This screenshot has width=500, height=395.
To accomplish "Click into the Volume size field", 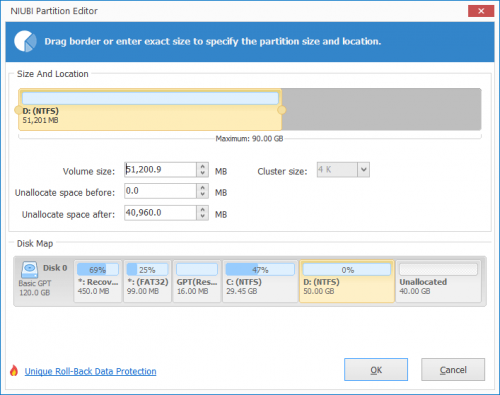I will click(x=160, y=170).
